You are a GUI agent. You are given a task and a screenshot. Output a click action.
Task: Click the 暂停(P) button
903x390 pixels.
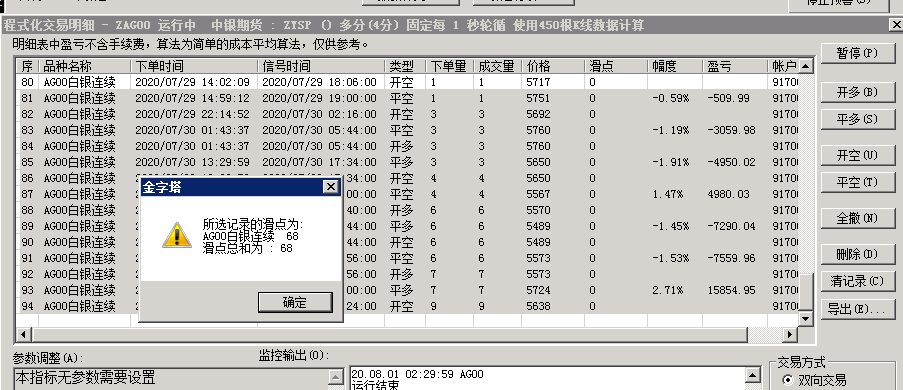858,53
